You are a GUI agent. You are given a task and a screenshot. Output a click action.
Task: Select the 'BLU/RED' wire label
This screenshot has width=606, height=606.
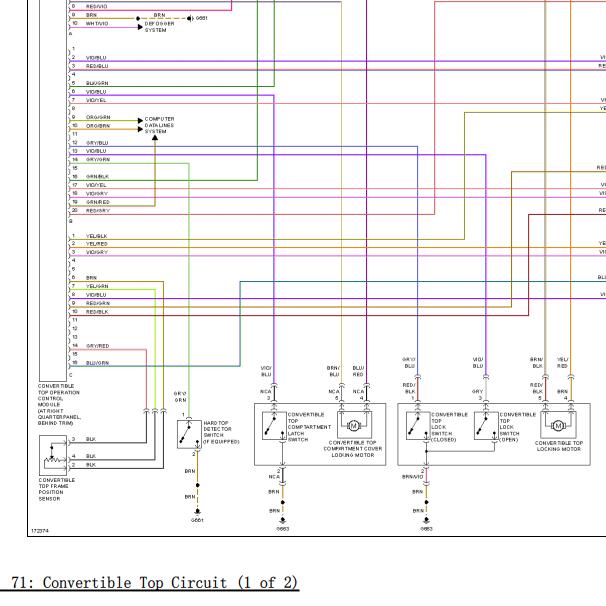click(x=358, y=371)
